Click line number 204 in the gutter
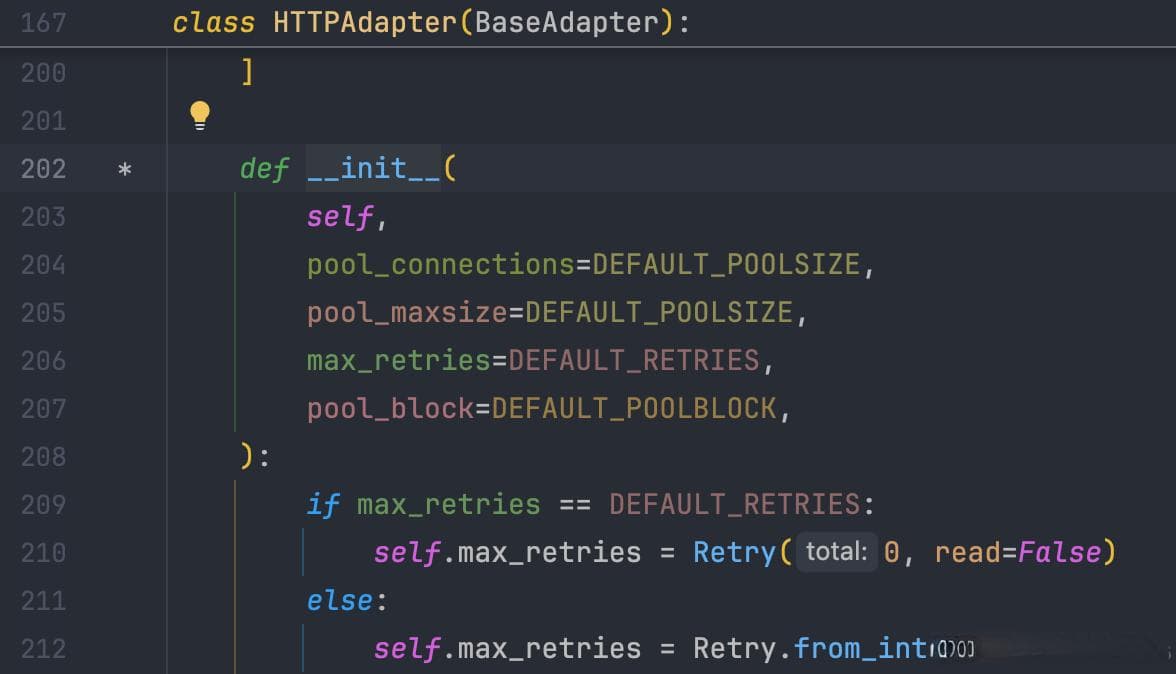This screenshot has height=674, width=1176. coord(44,265)
